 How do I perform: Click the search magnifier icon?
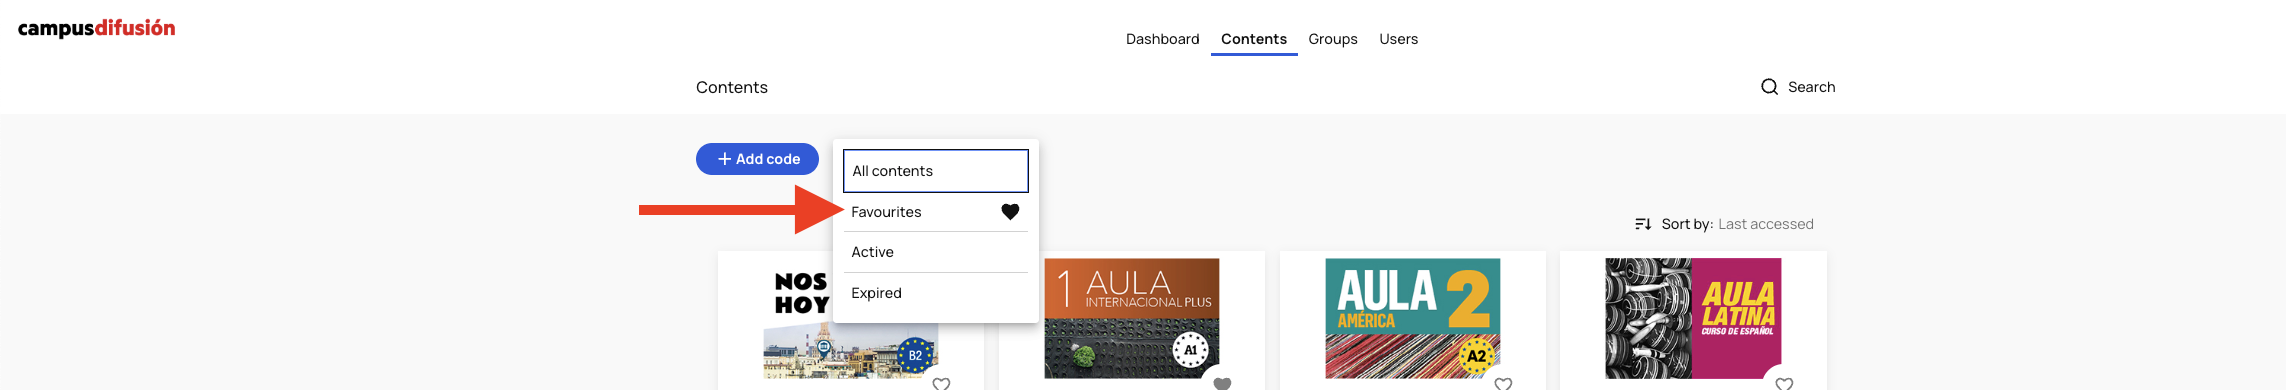click(1769, 87)
